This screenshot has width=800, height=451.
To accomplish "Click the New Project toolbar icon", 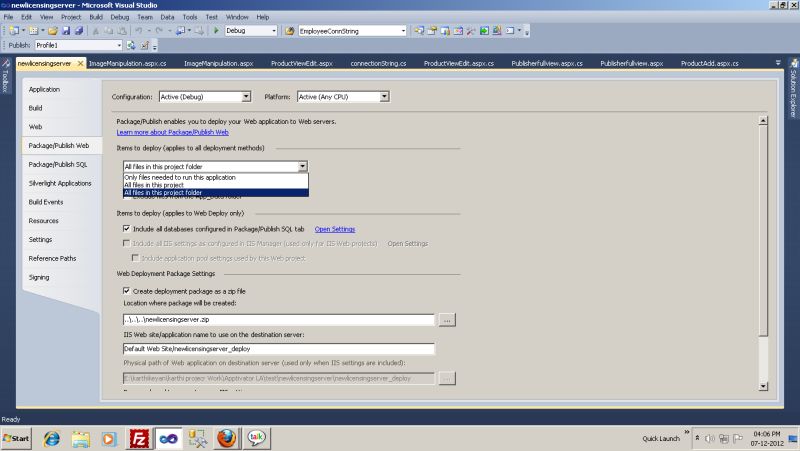I will point(14,31).
